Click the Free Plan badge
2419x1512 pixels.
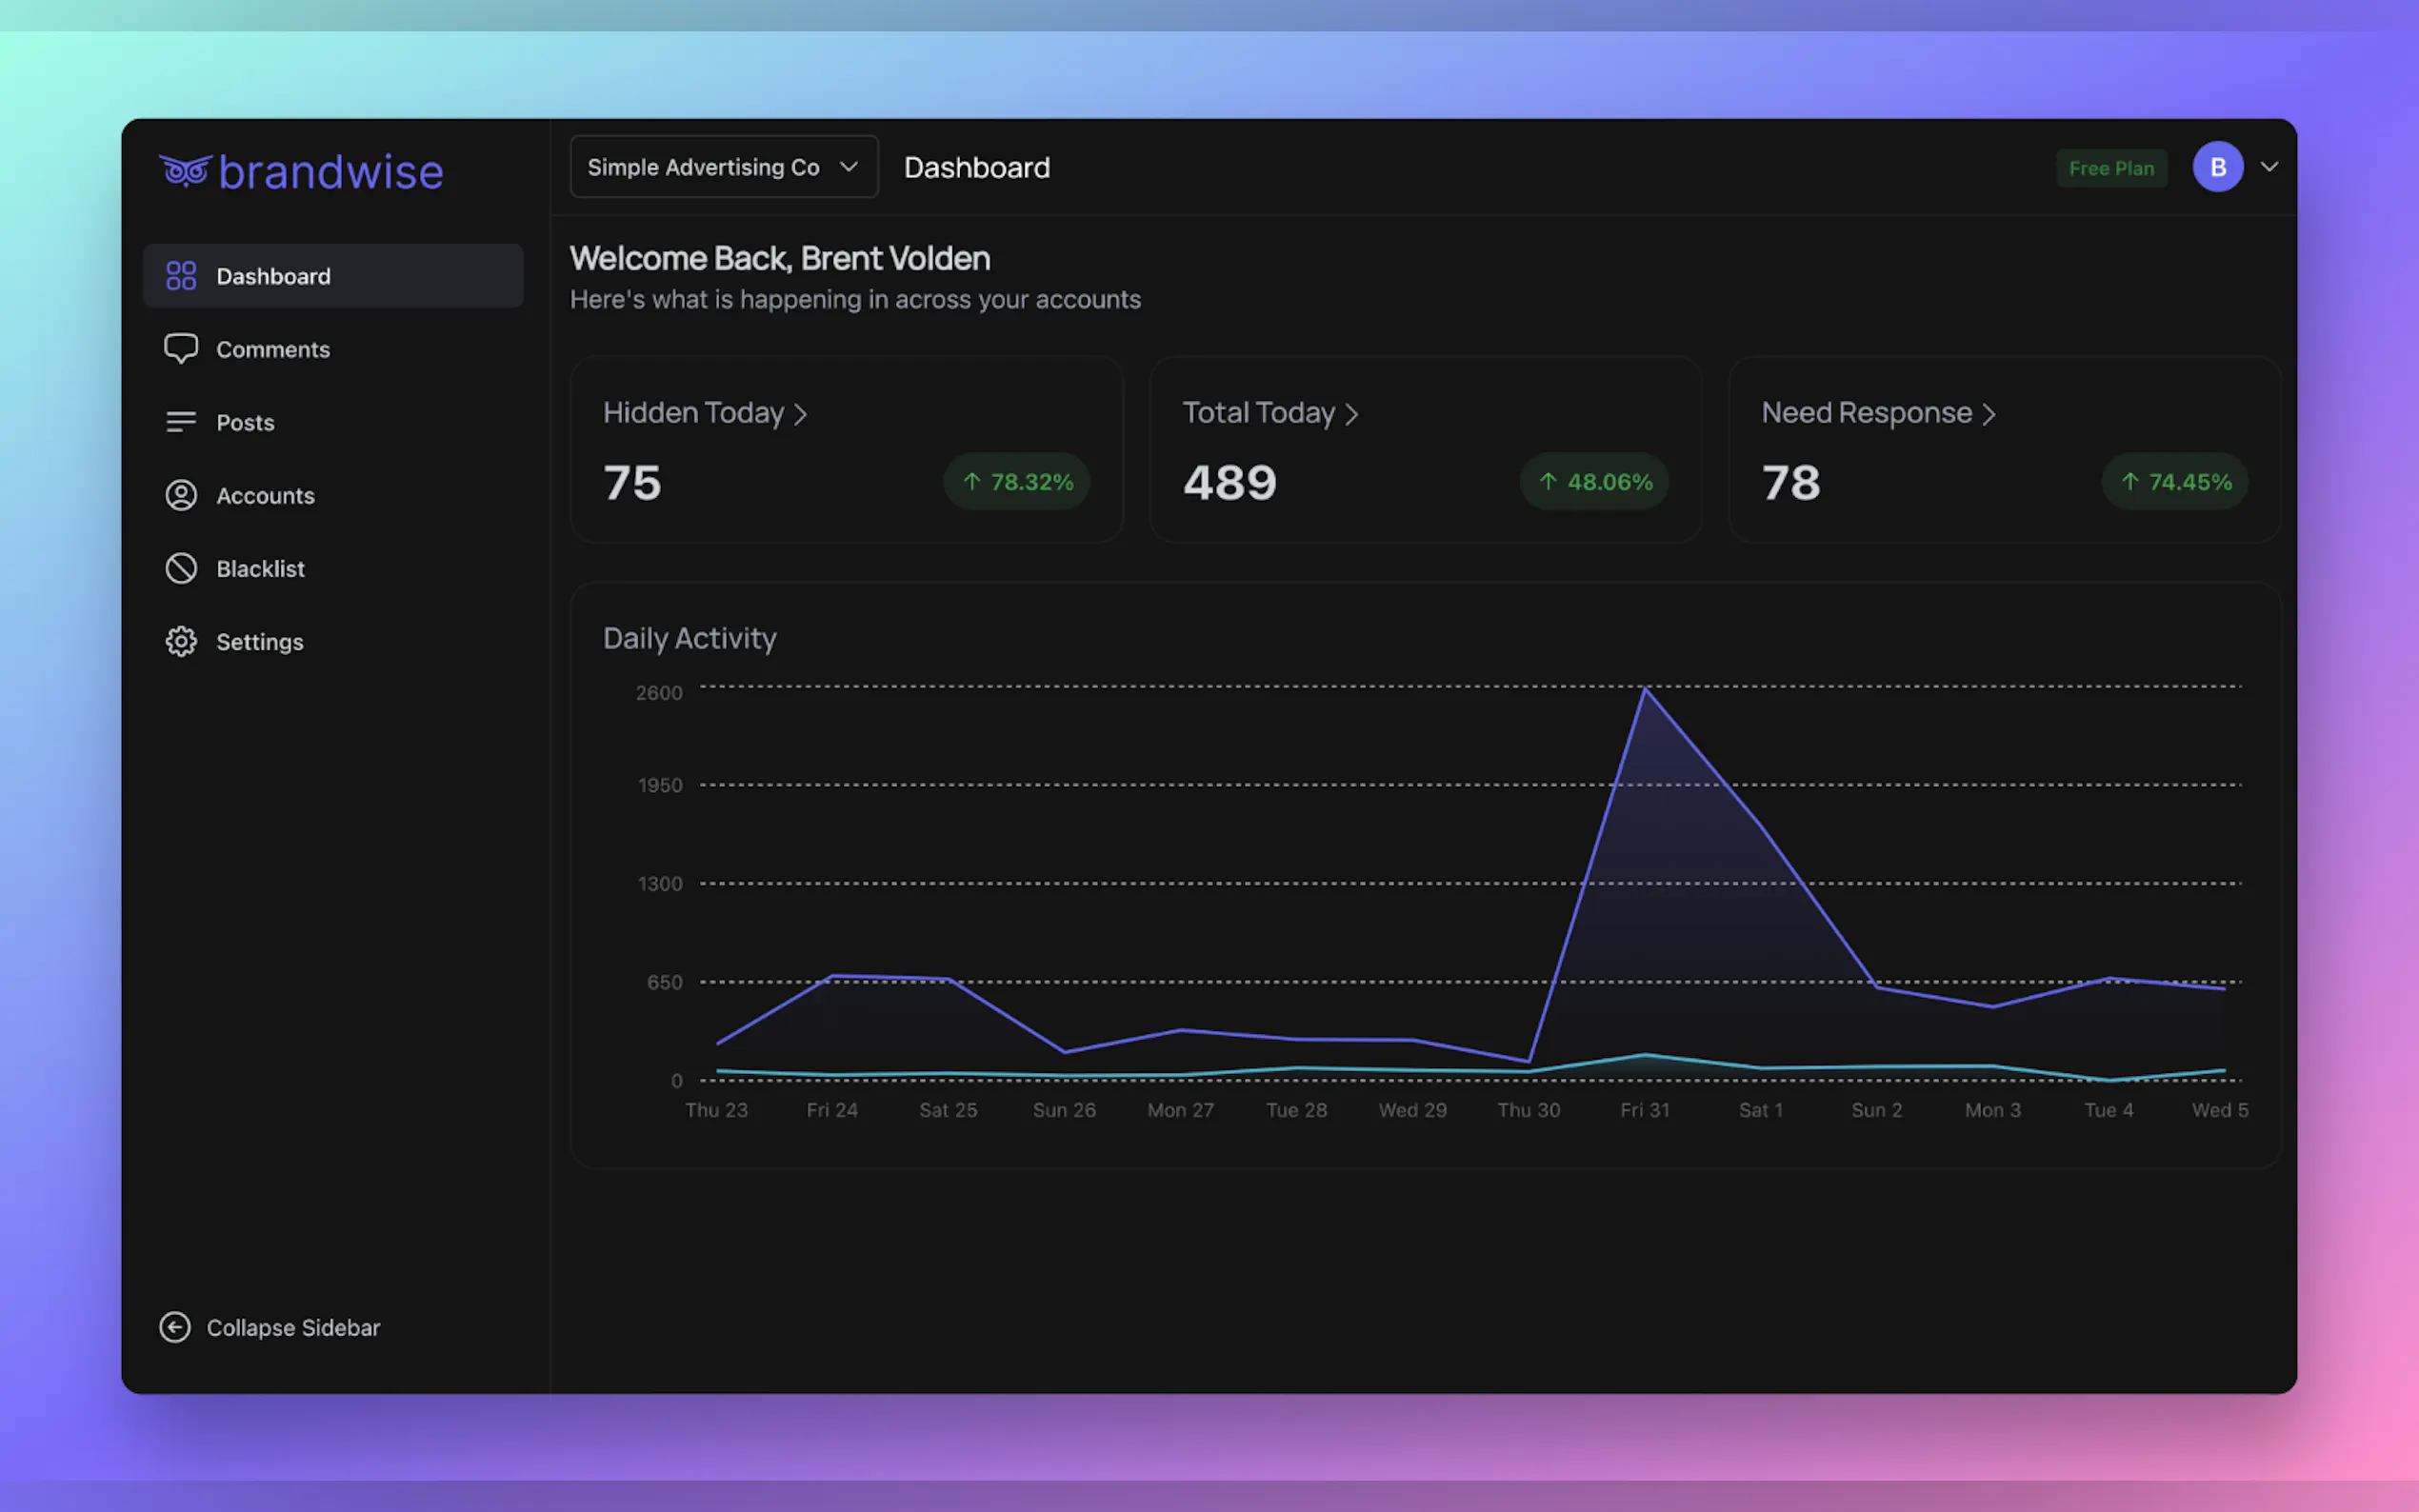click(x=2111, y=167)
